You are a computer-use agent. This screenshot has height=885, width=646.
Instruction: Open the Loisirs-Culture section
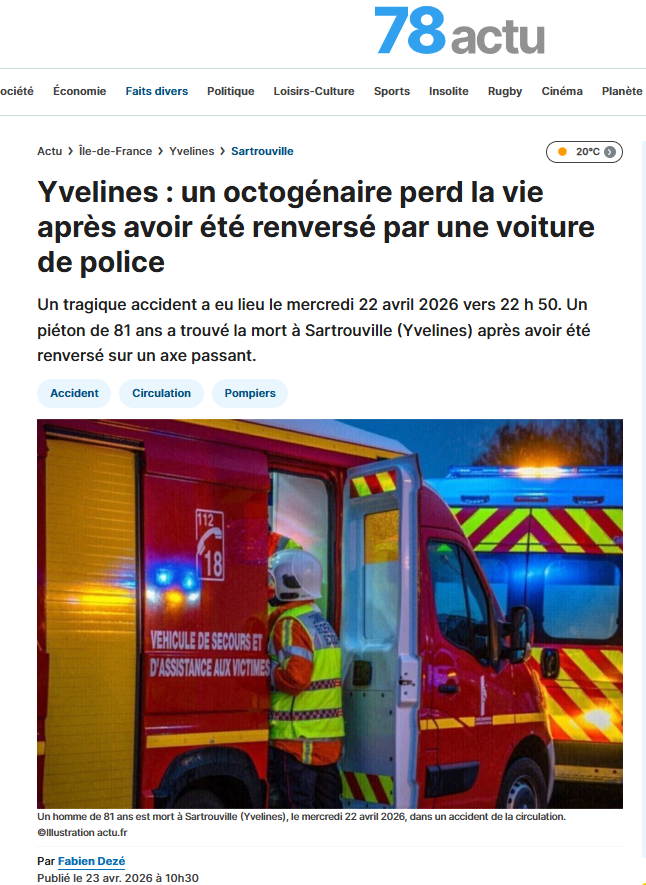pos(314,91)
